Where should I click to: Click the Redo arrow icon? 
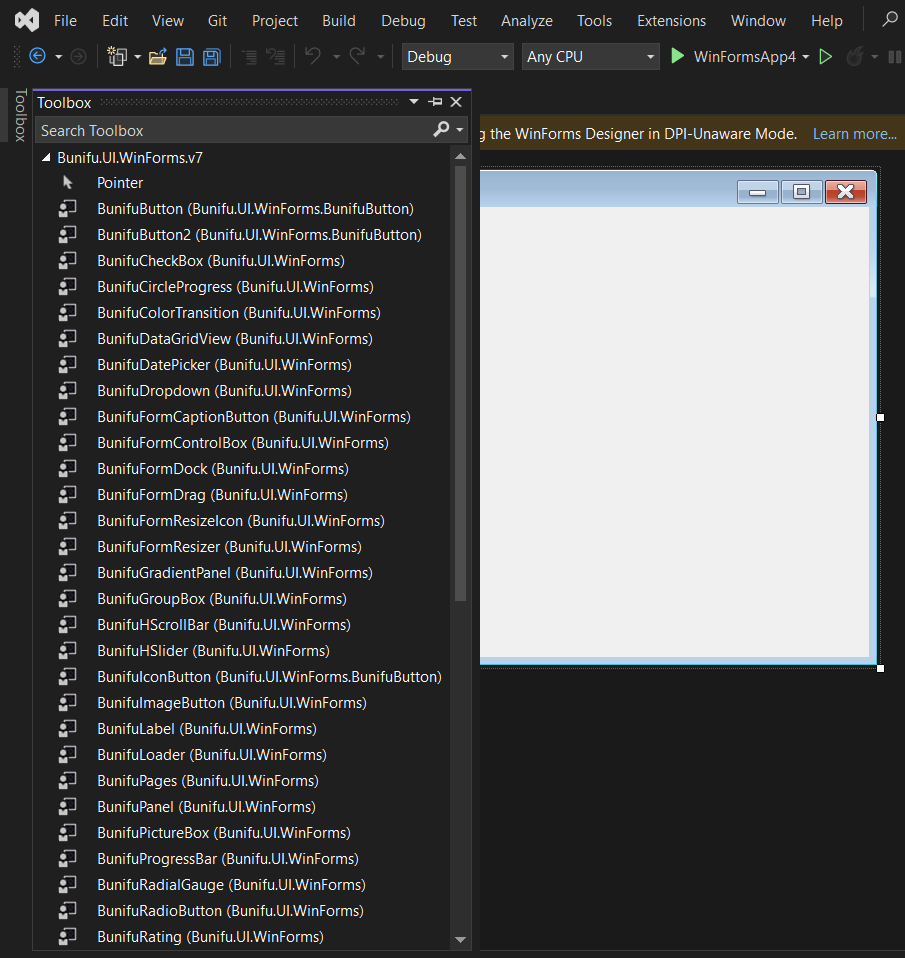point(357,56)
